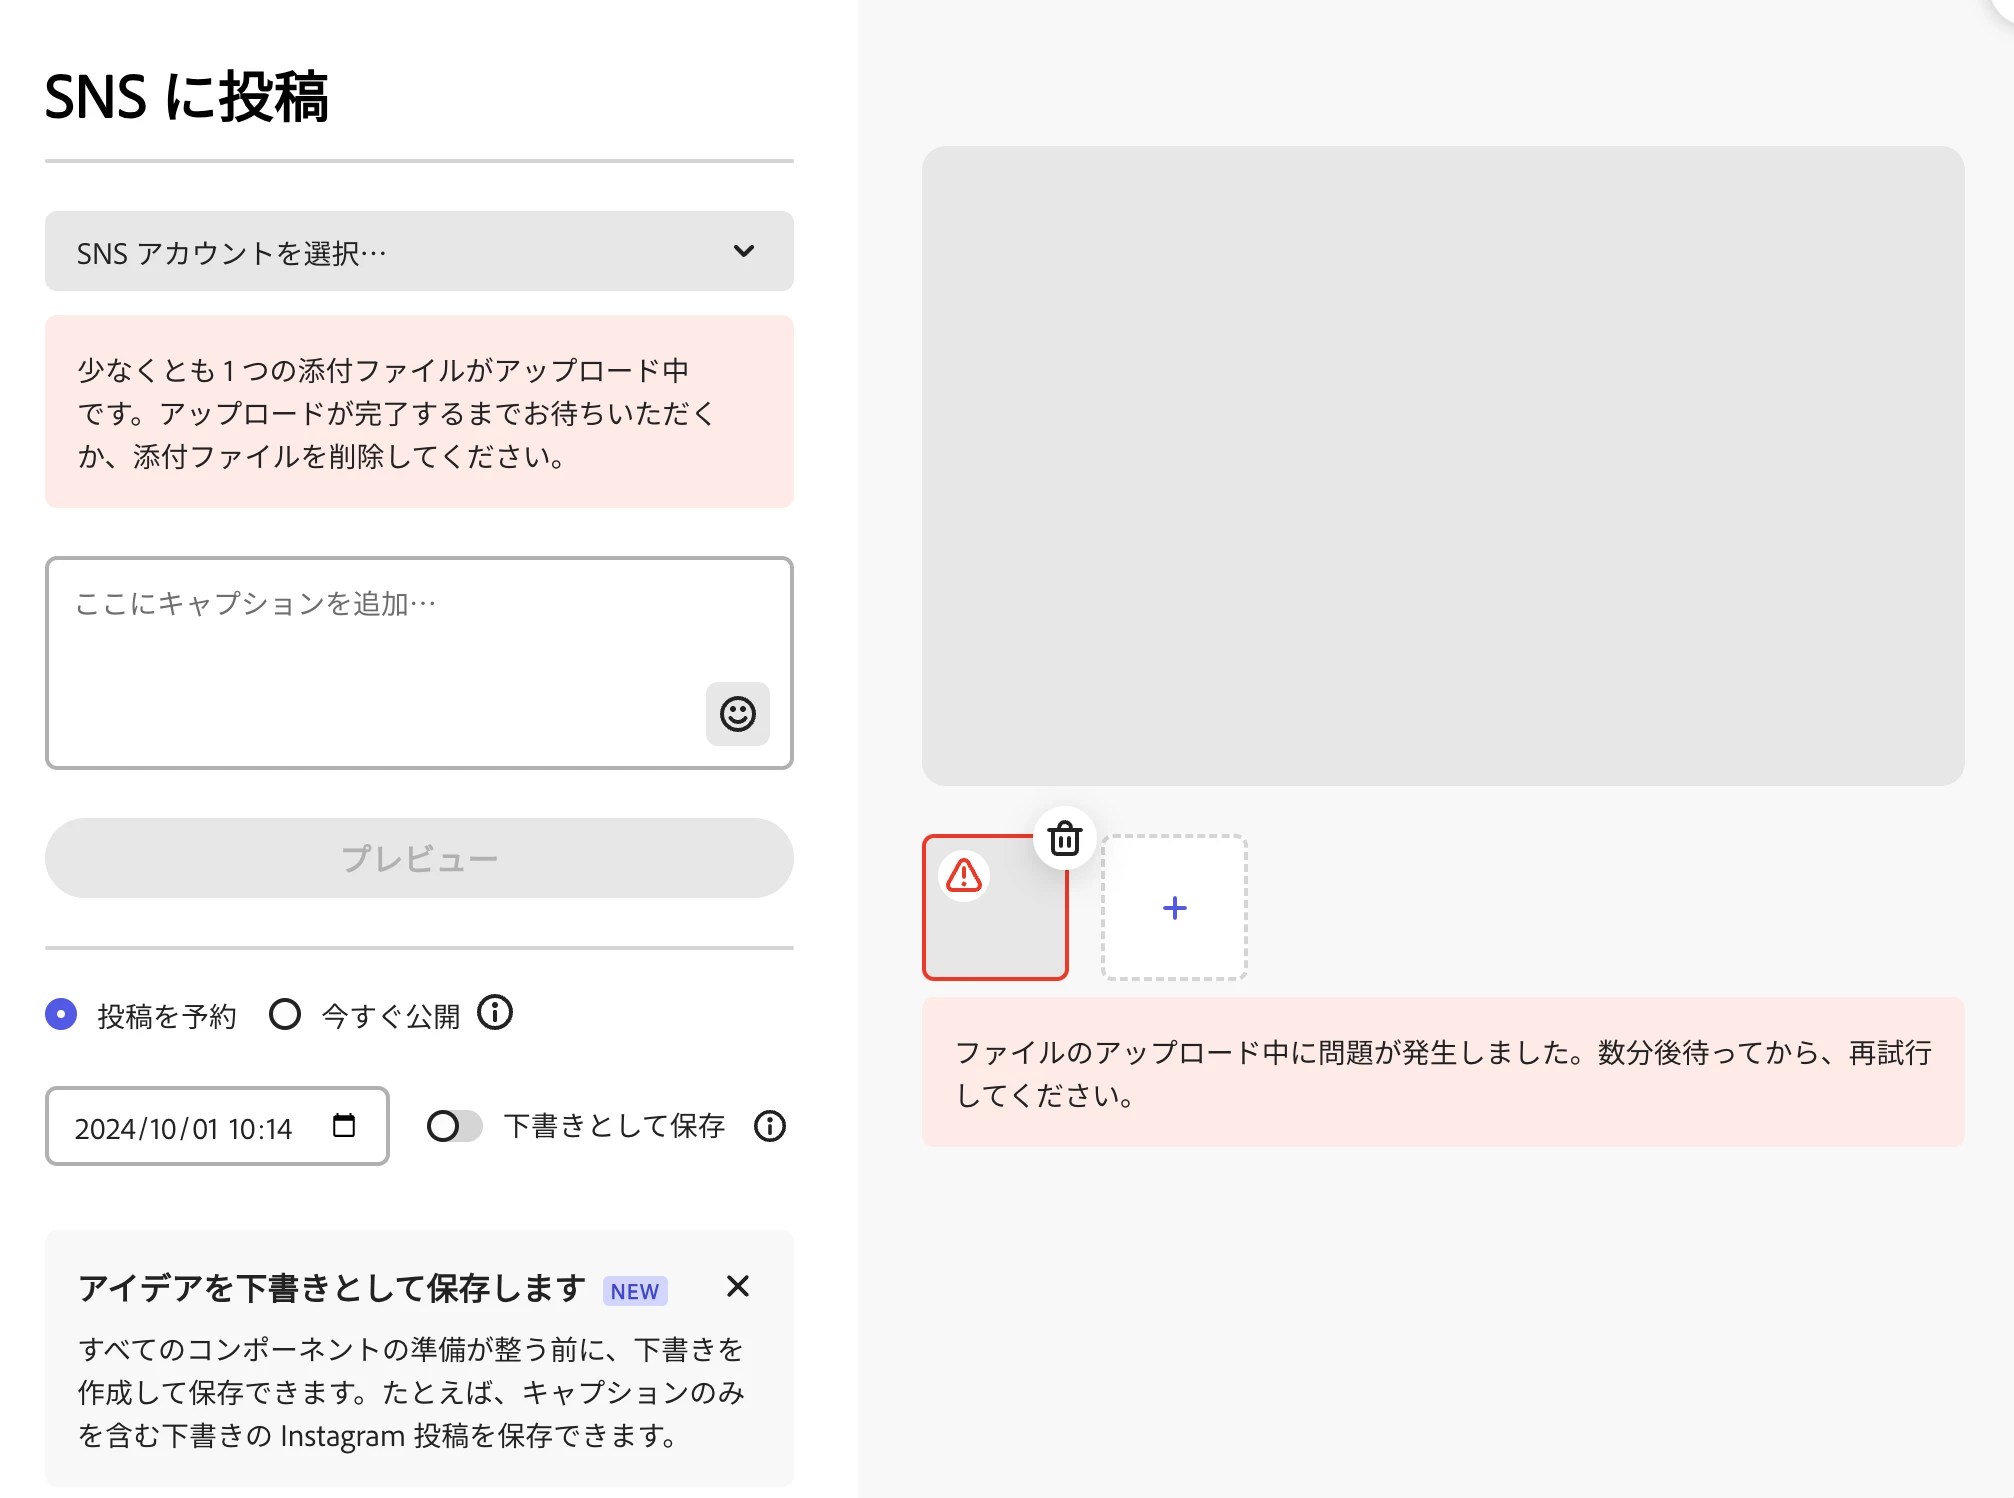2014x1498 pixels.
Task: Click the red warning icon on thumbnail
Action: tap(964, 876)
